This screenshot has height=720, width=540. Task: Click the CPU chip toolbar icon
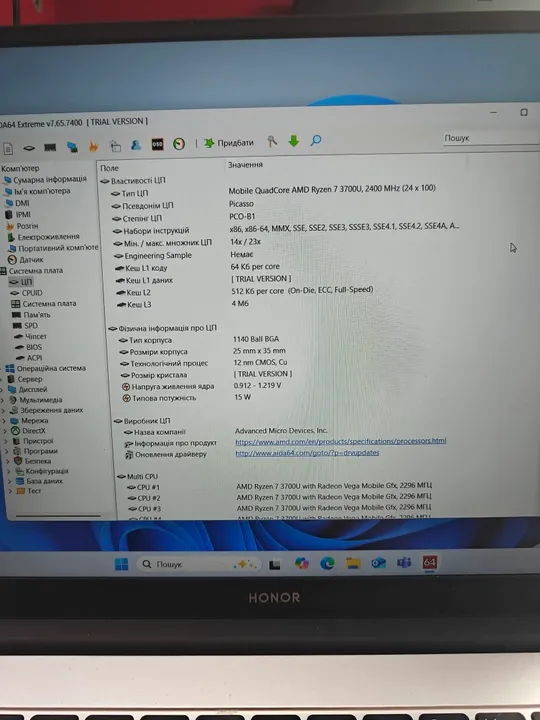[29, 148]
